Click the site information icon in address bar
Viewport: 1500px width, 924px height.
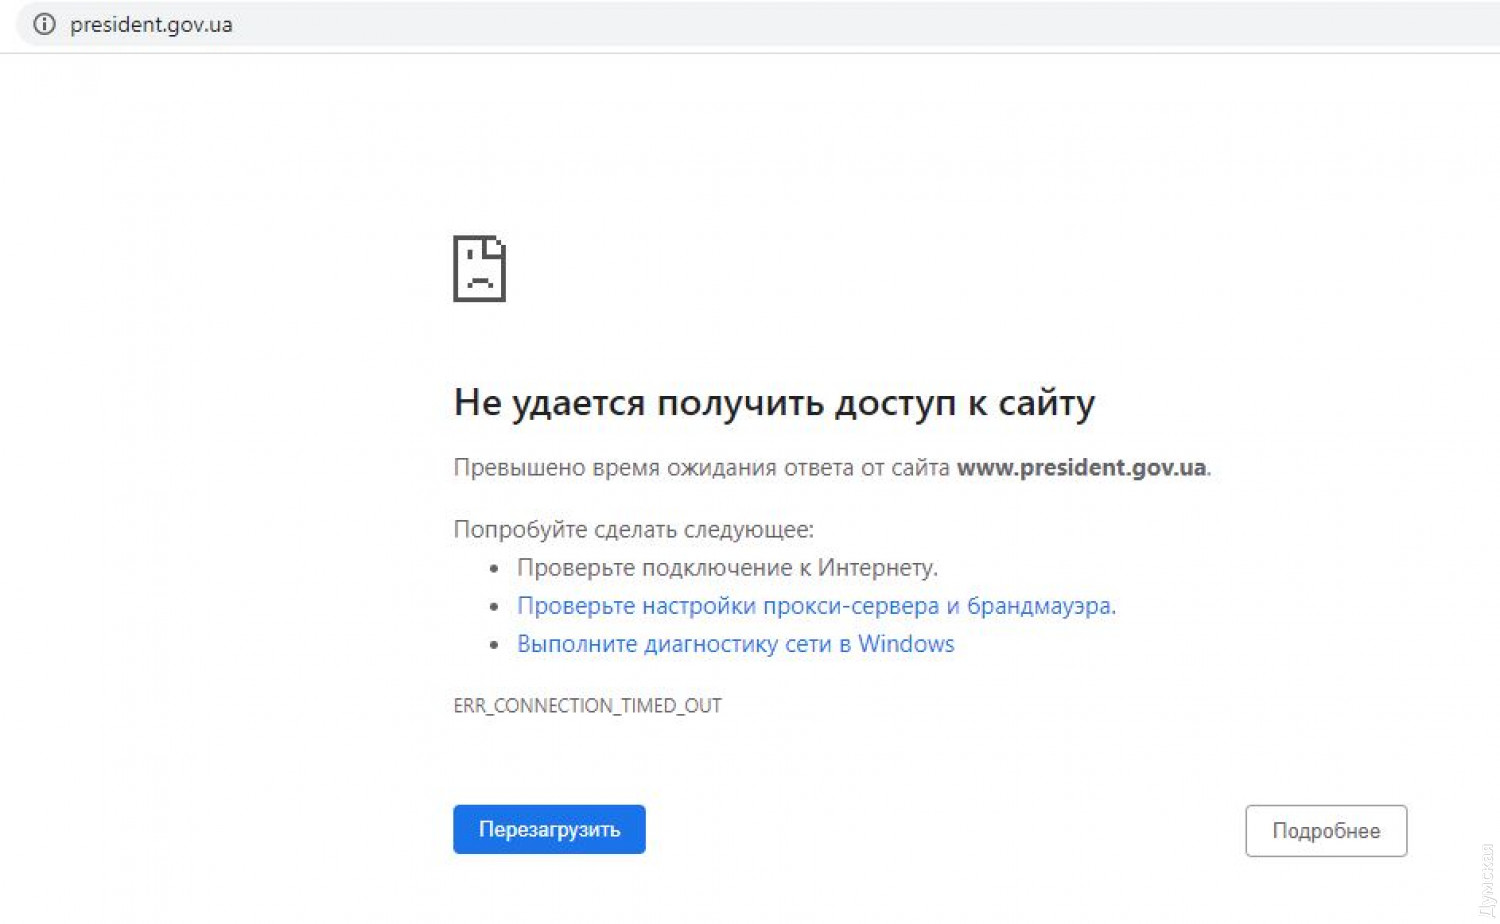tap(44, 24)
